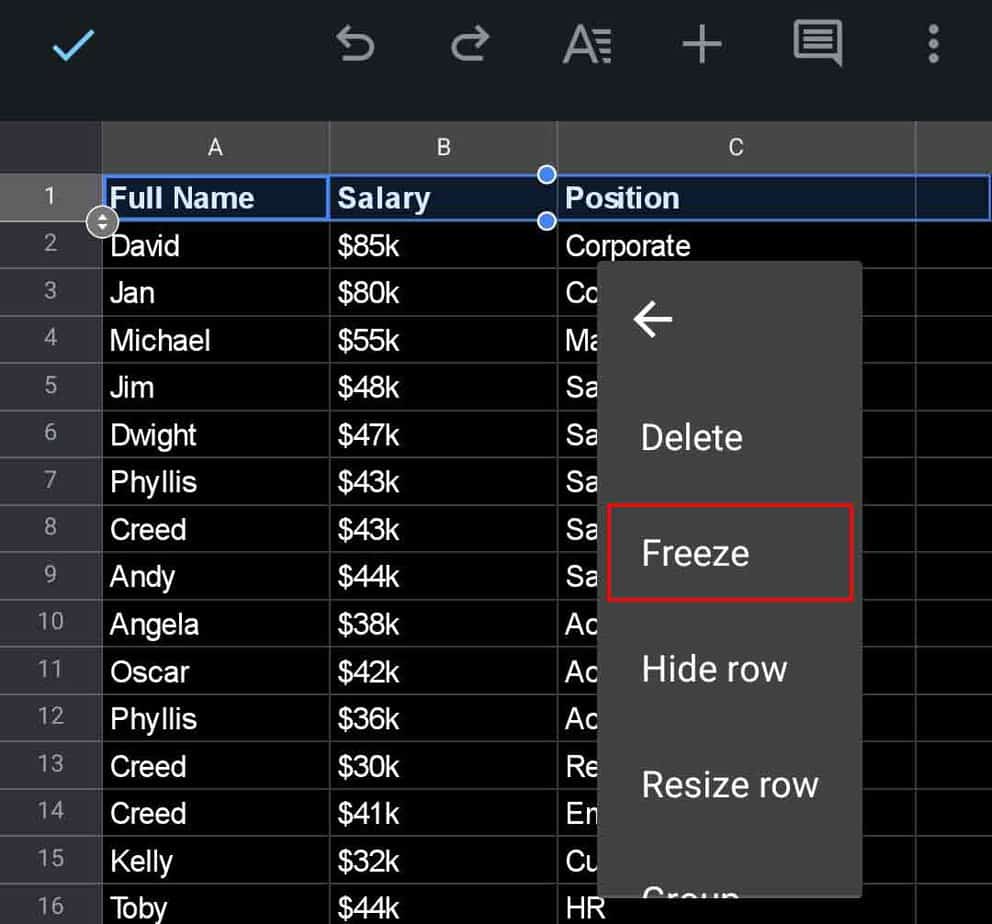Click the Dwight name cell
The height and width of the screenshot is (924, 992).
click(x=215, y=435)
